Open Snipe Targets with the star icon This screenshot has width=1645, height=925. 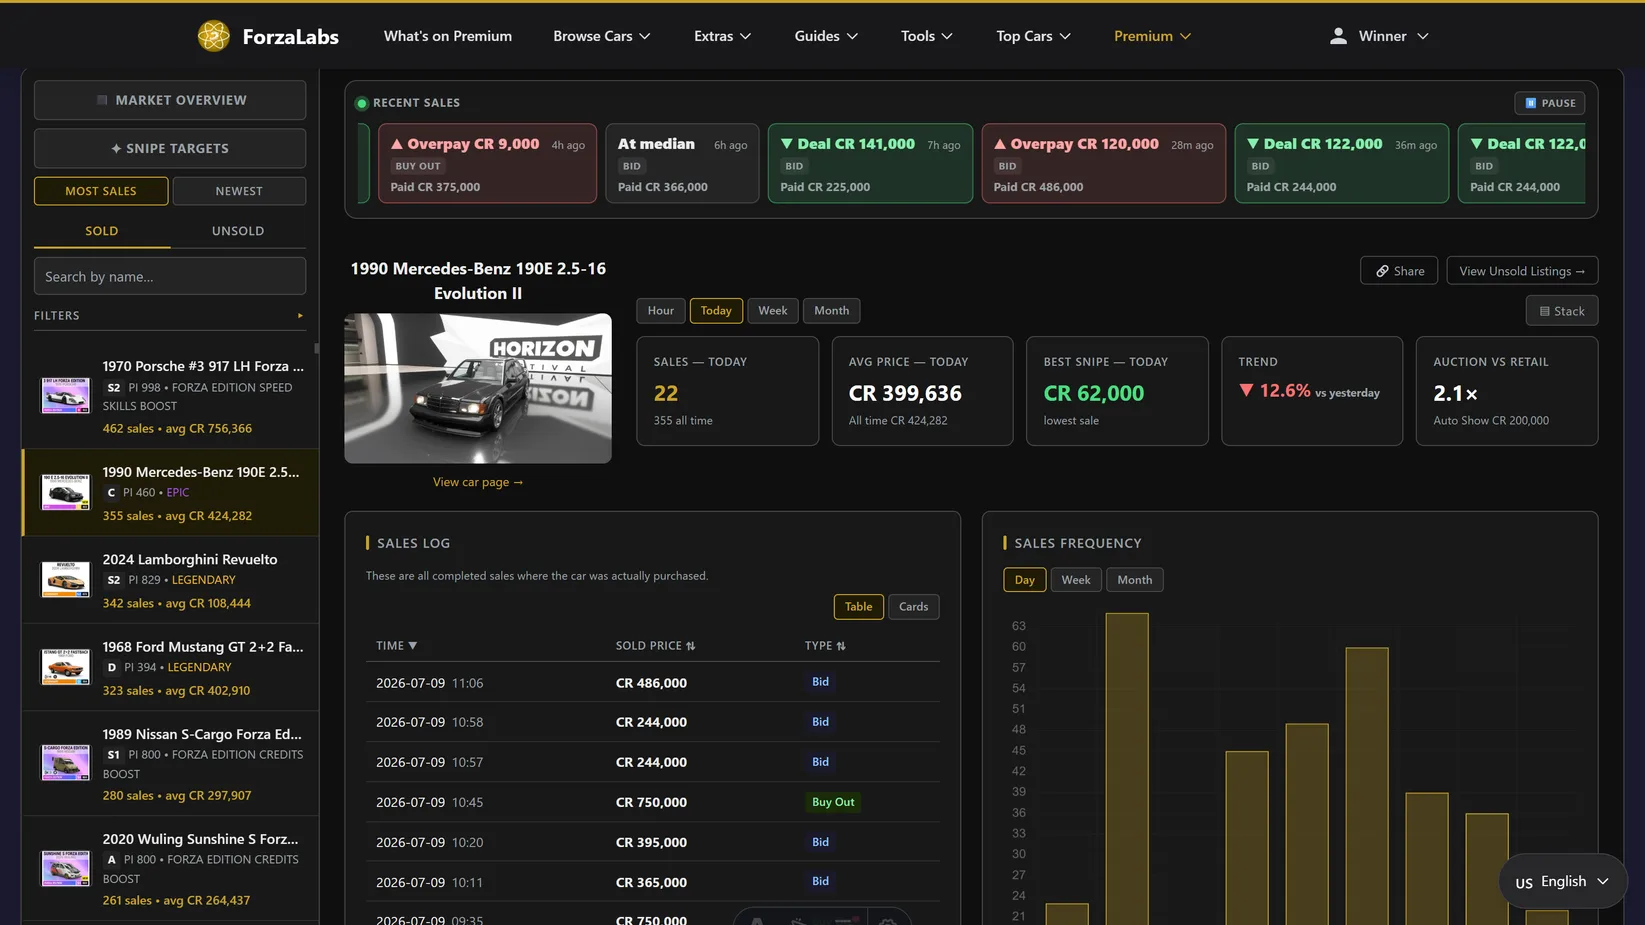[x=170, y=148]
